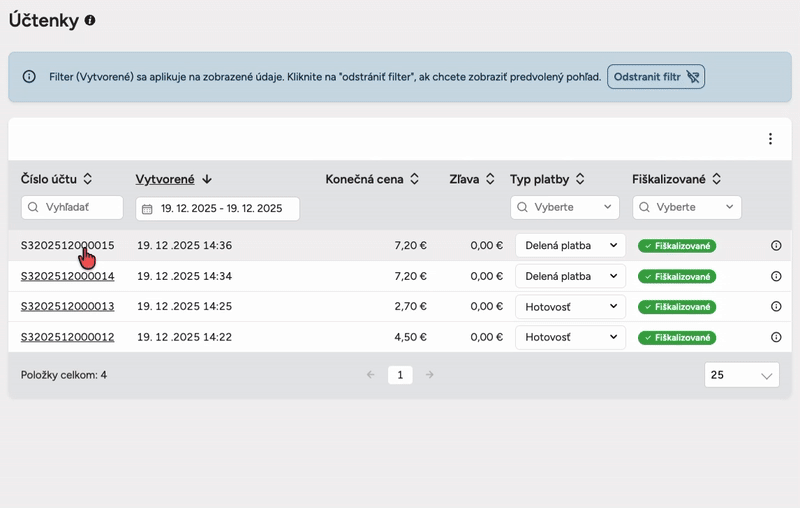Screen dimensions: 800x508
Task: Click info icon for receipt S3202512000013
Action: coord(776,307)
